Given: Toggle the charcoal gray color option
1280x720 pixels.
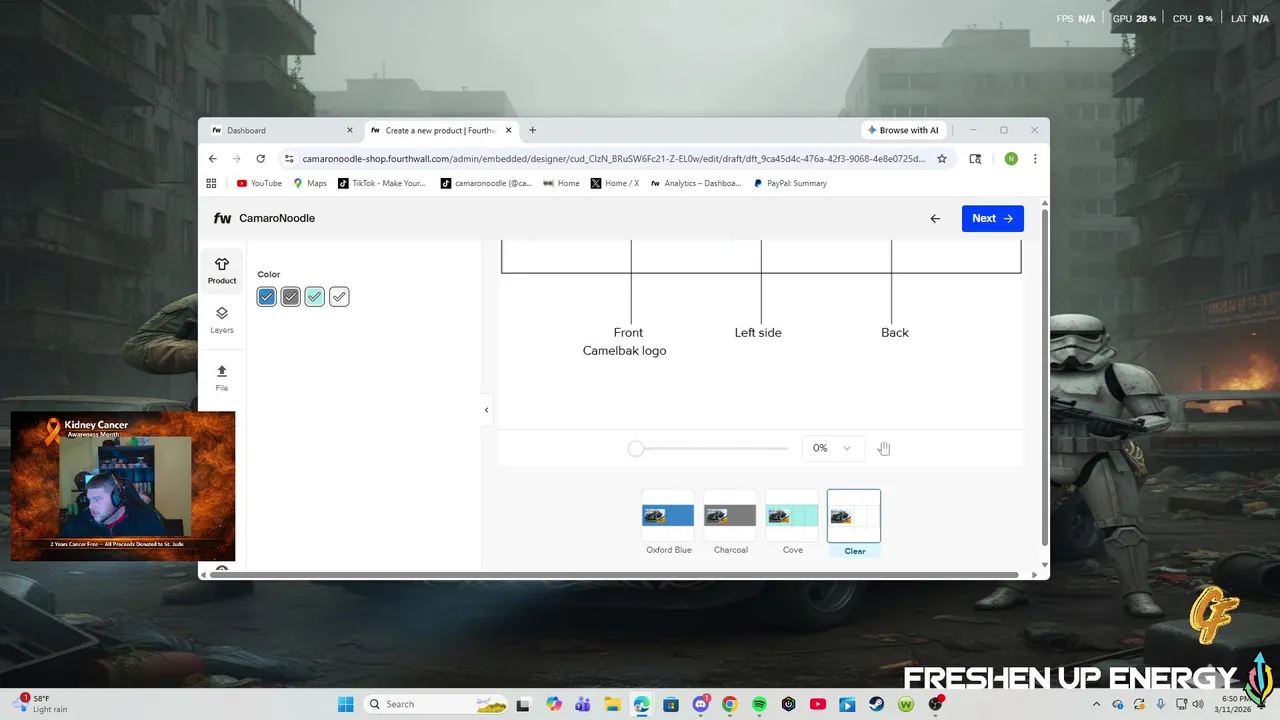Looking at the screenshot, I should [x=290, y=297].
